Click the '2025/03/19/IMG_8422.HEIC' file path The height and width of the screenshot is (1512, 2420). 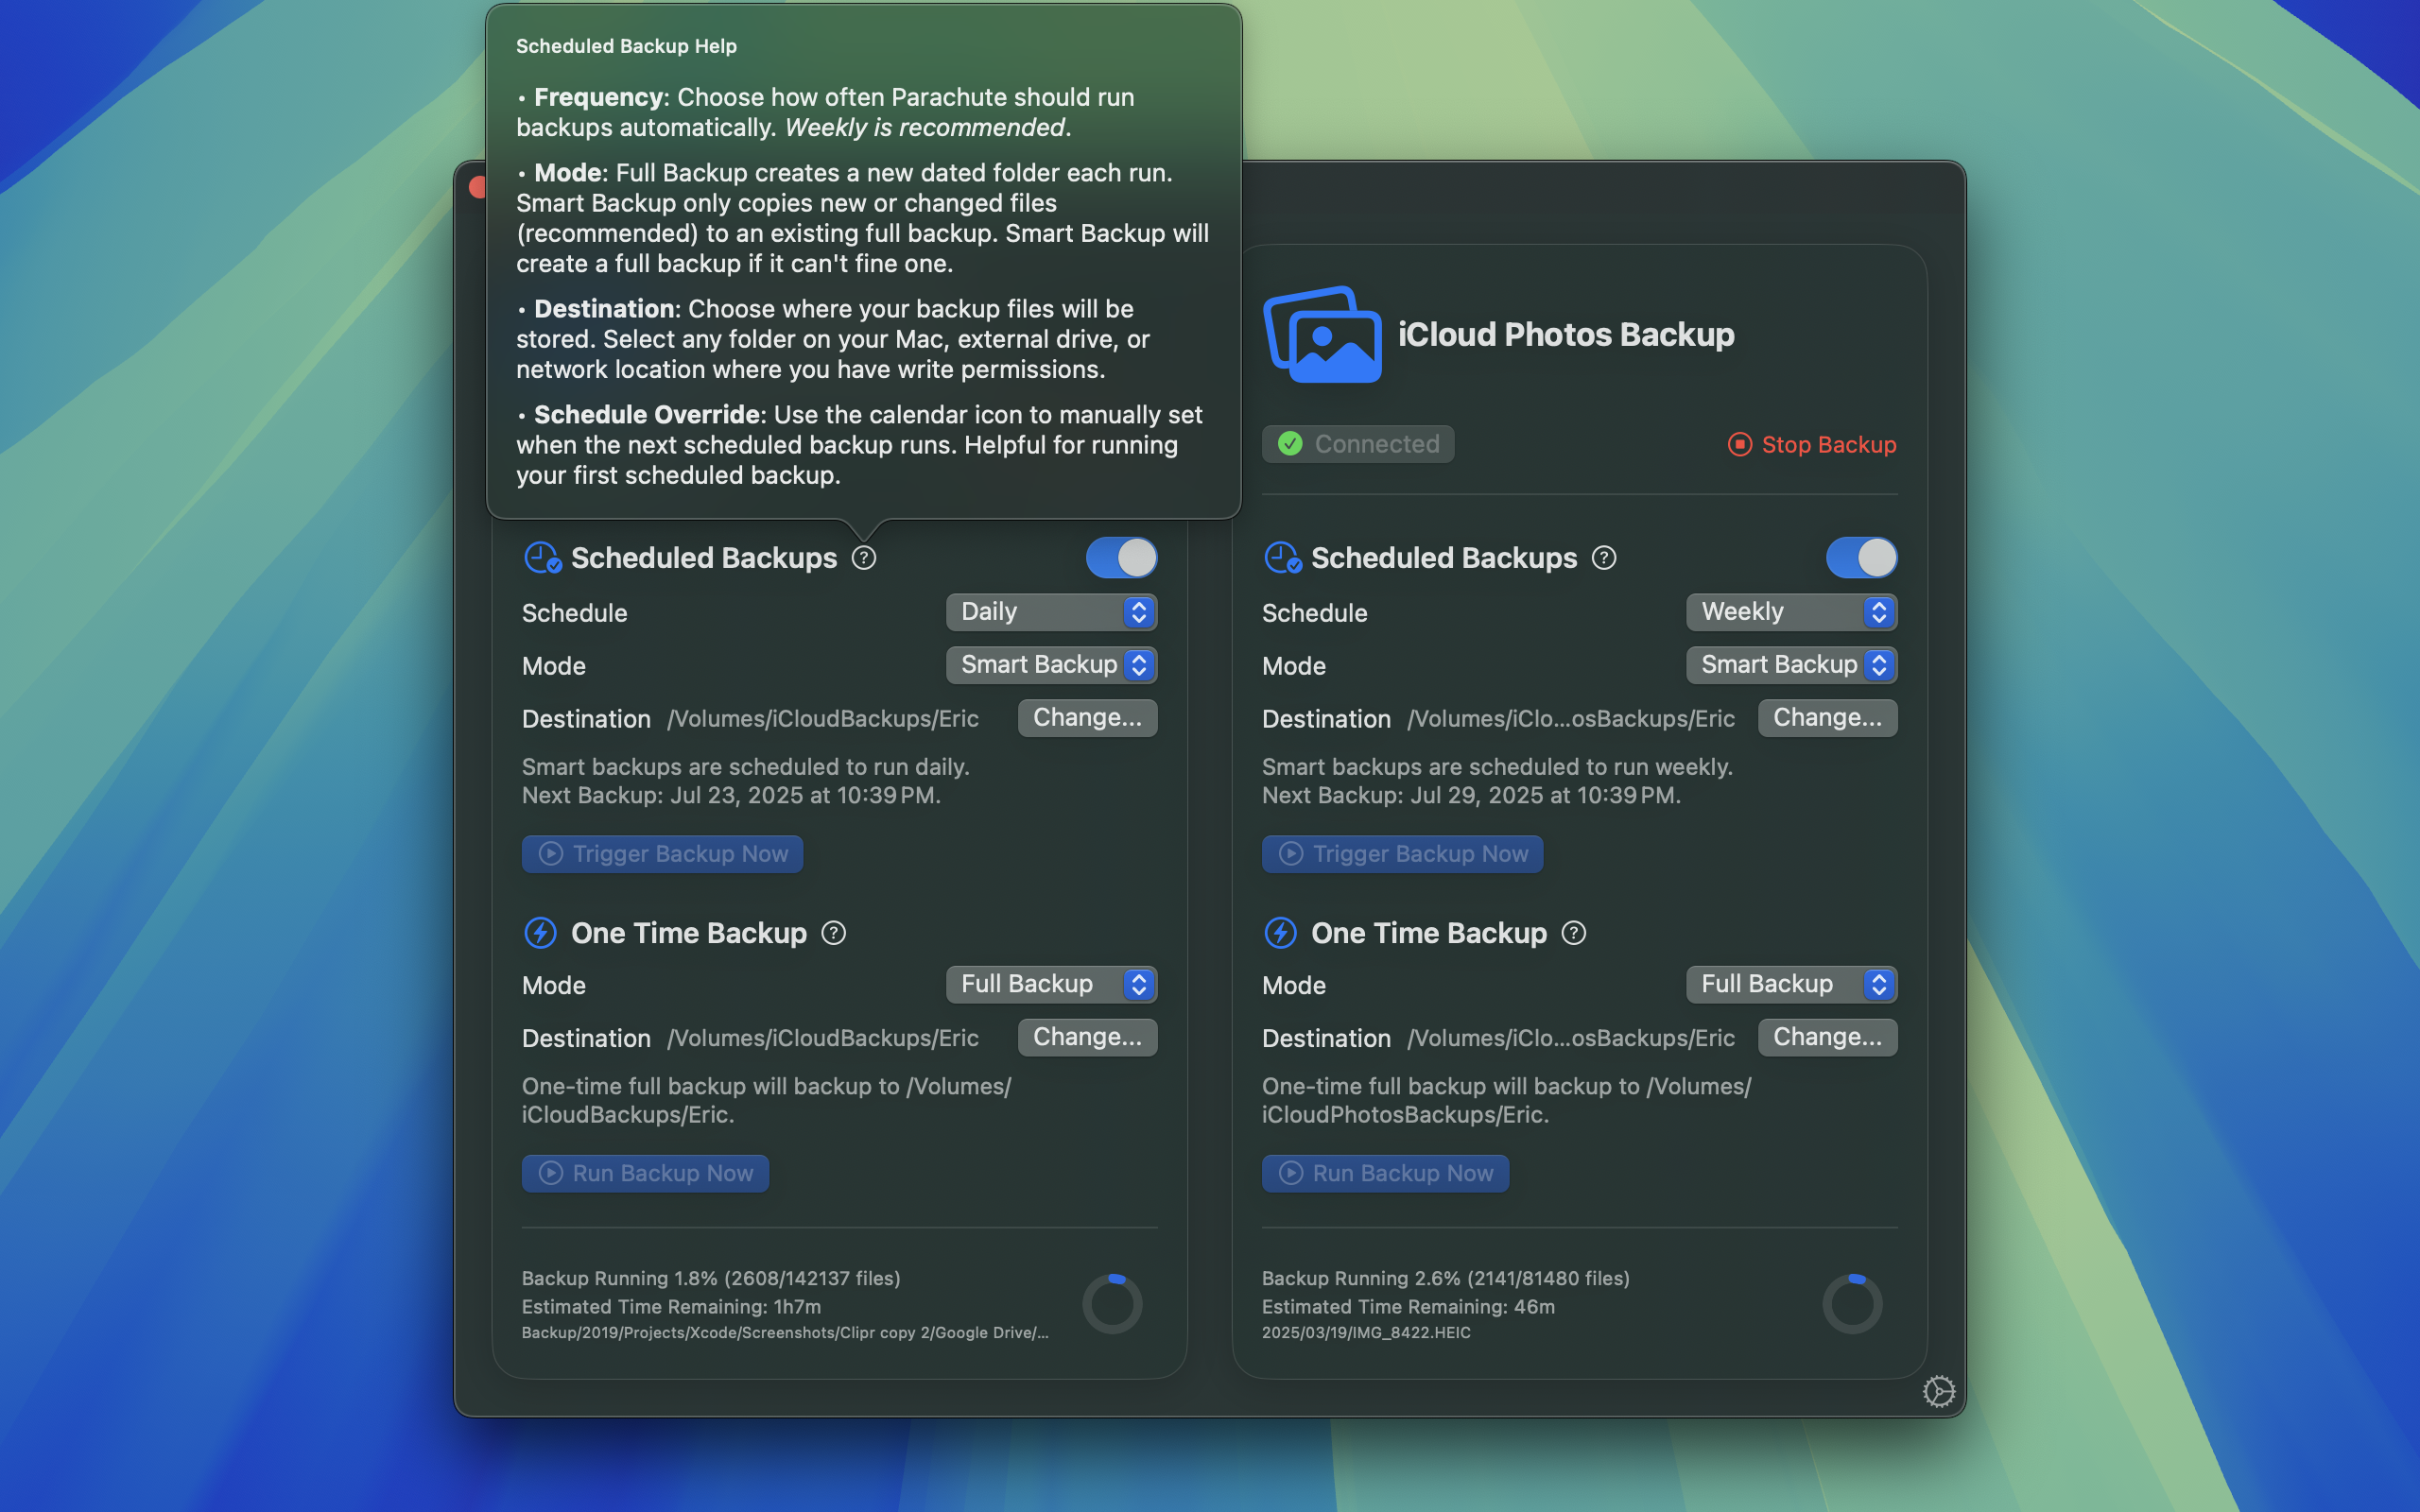1366,1332
